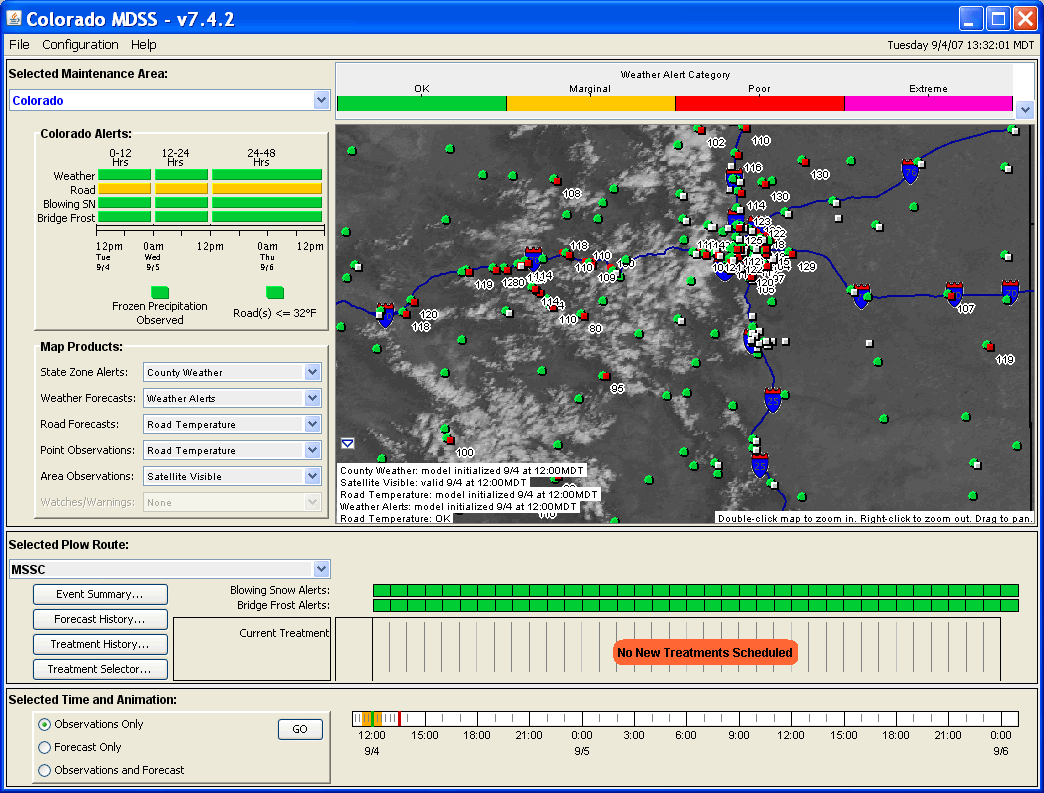Click the red Poor alert category swatch
This screenshot has height=793, width=1044.
click(759, 104)
